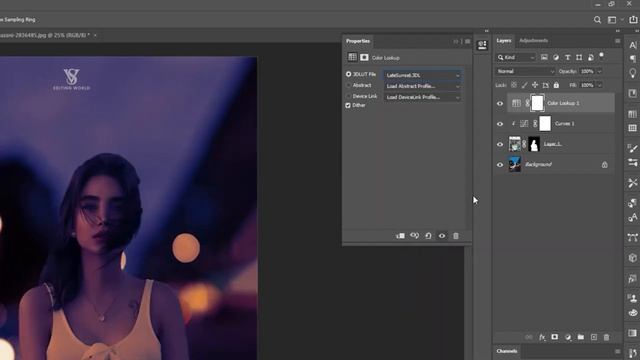The image size is (640, 360).
Task: Open the Normal blend mode dropdown
Action: click(525, 71)
